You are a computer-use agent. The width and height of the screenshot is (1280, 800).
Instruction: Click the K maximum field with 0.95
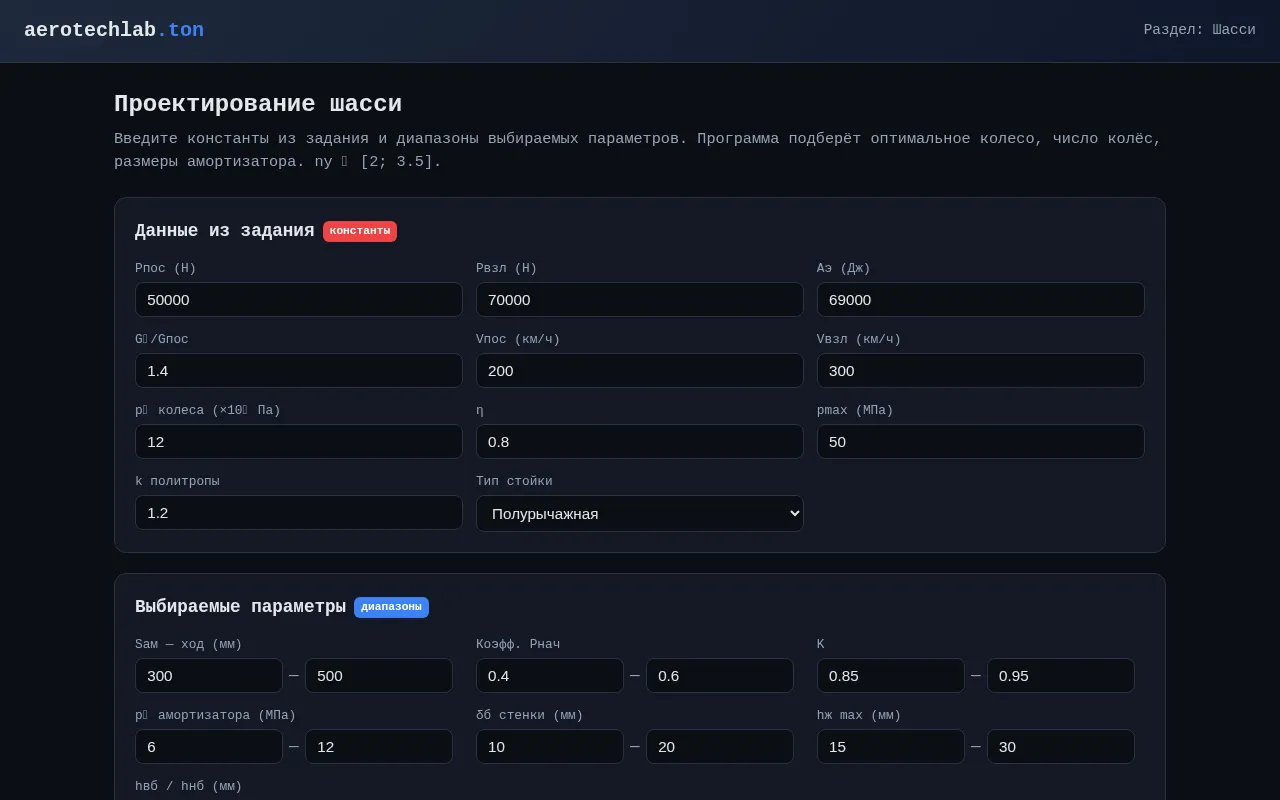click(1061, 676)
